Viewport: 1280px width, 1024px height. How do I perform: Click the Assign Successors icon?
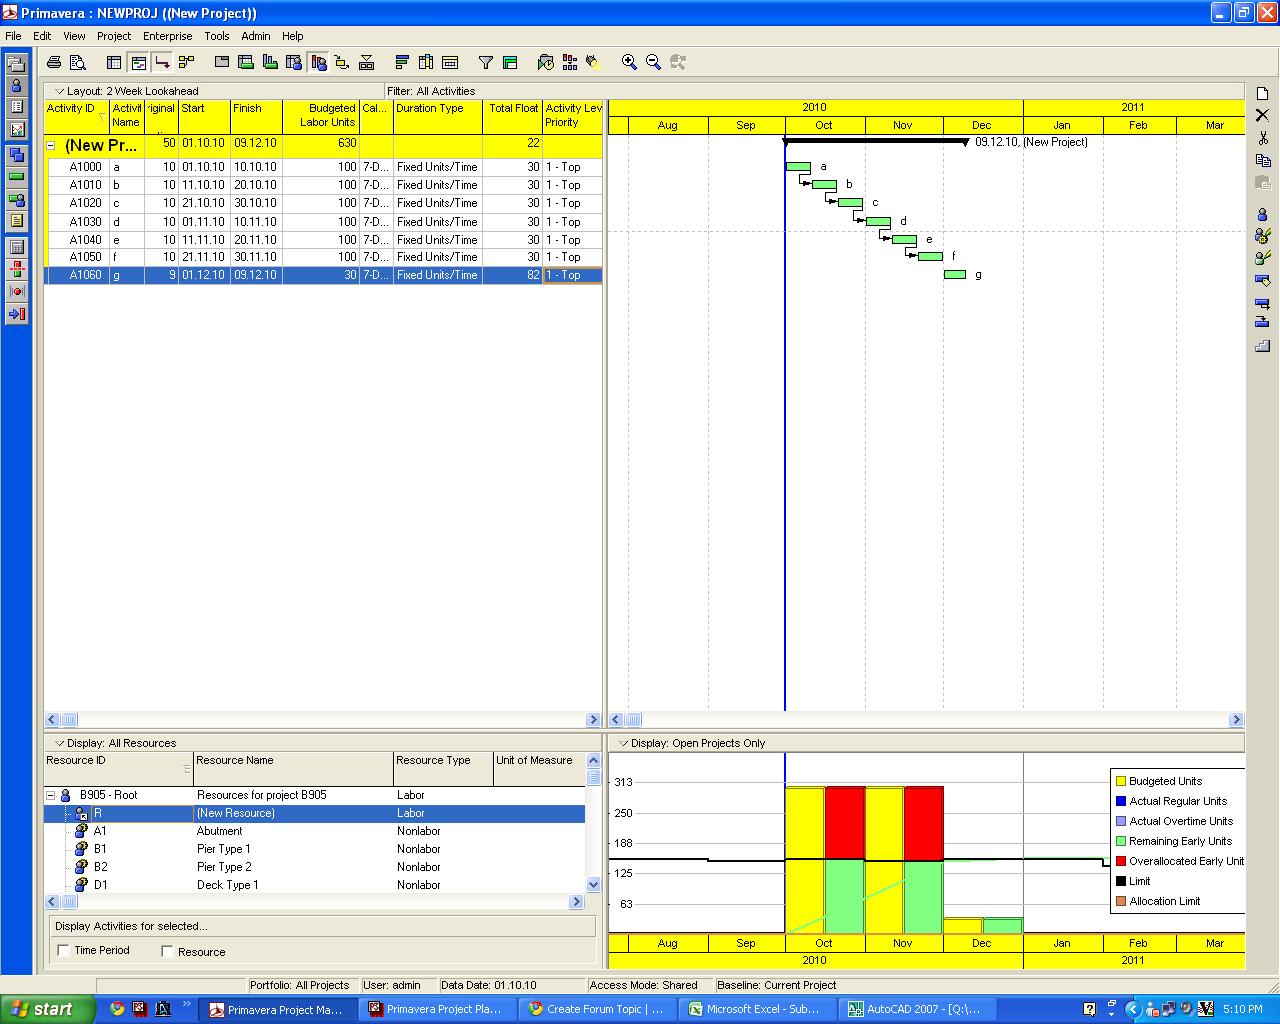[1262, 324]
